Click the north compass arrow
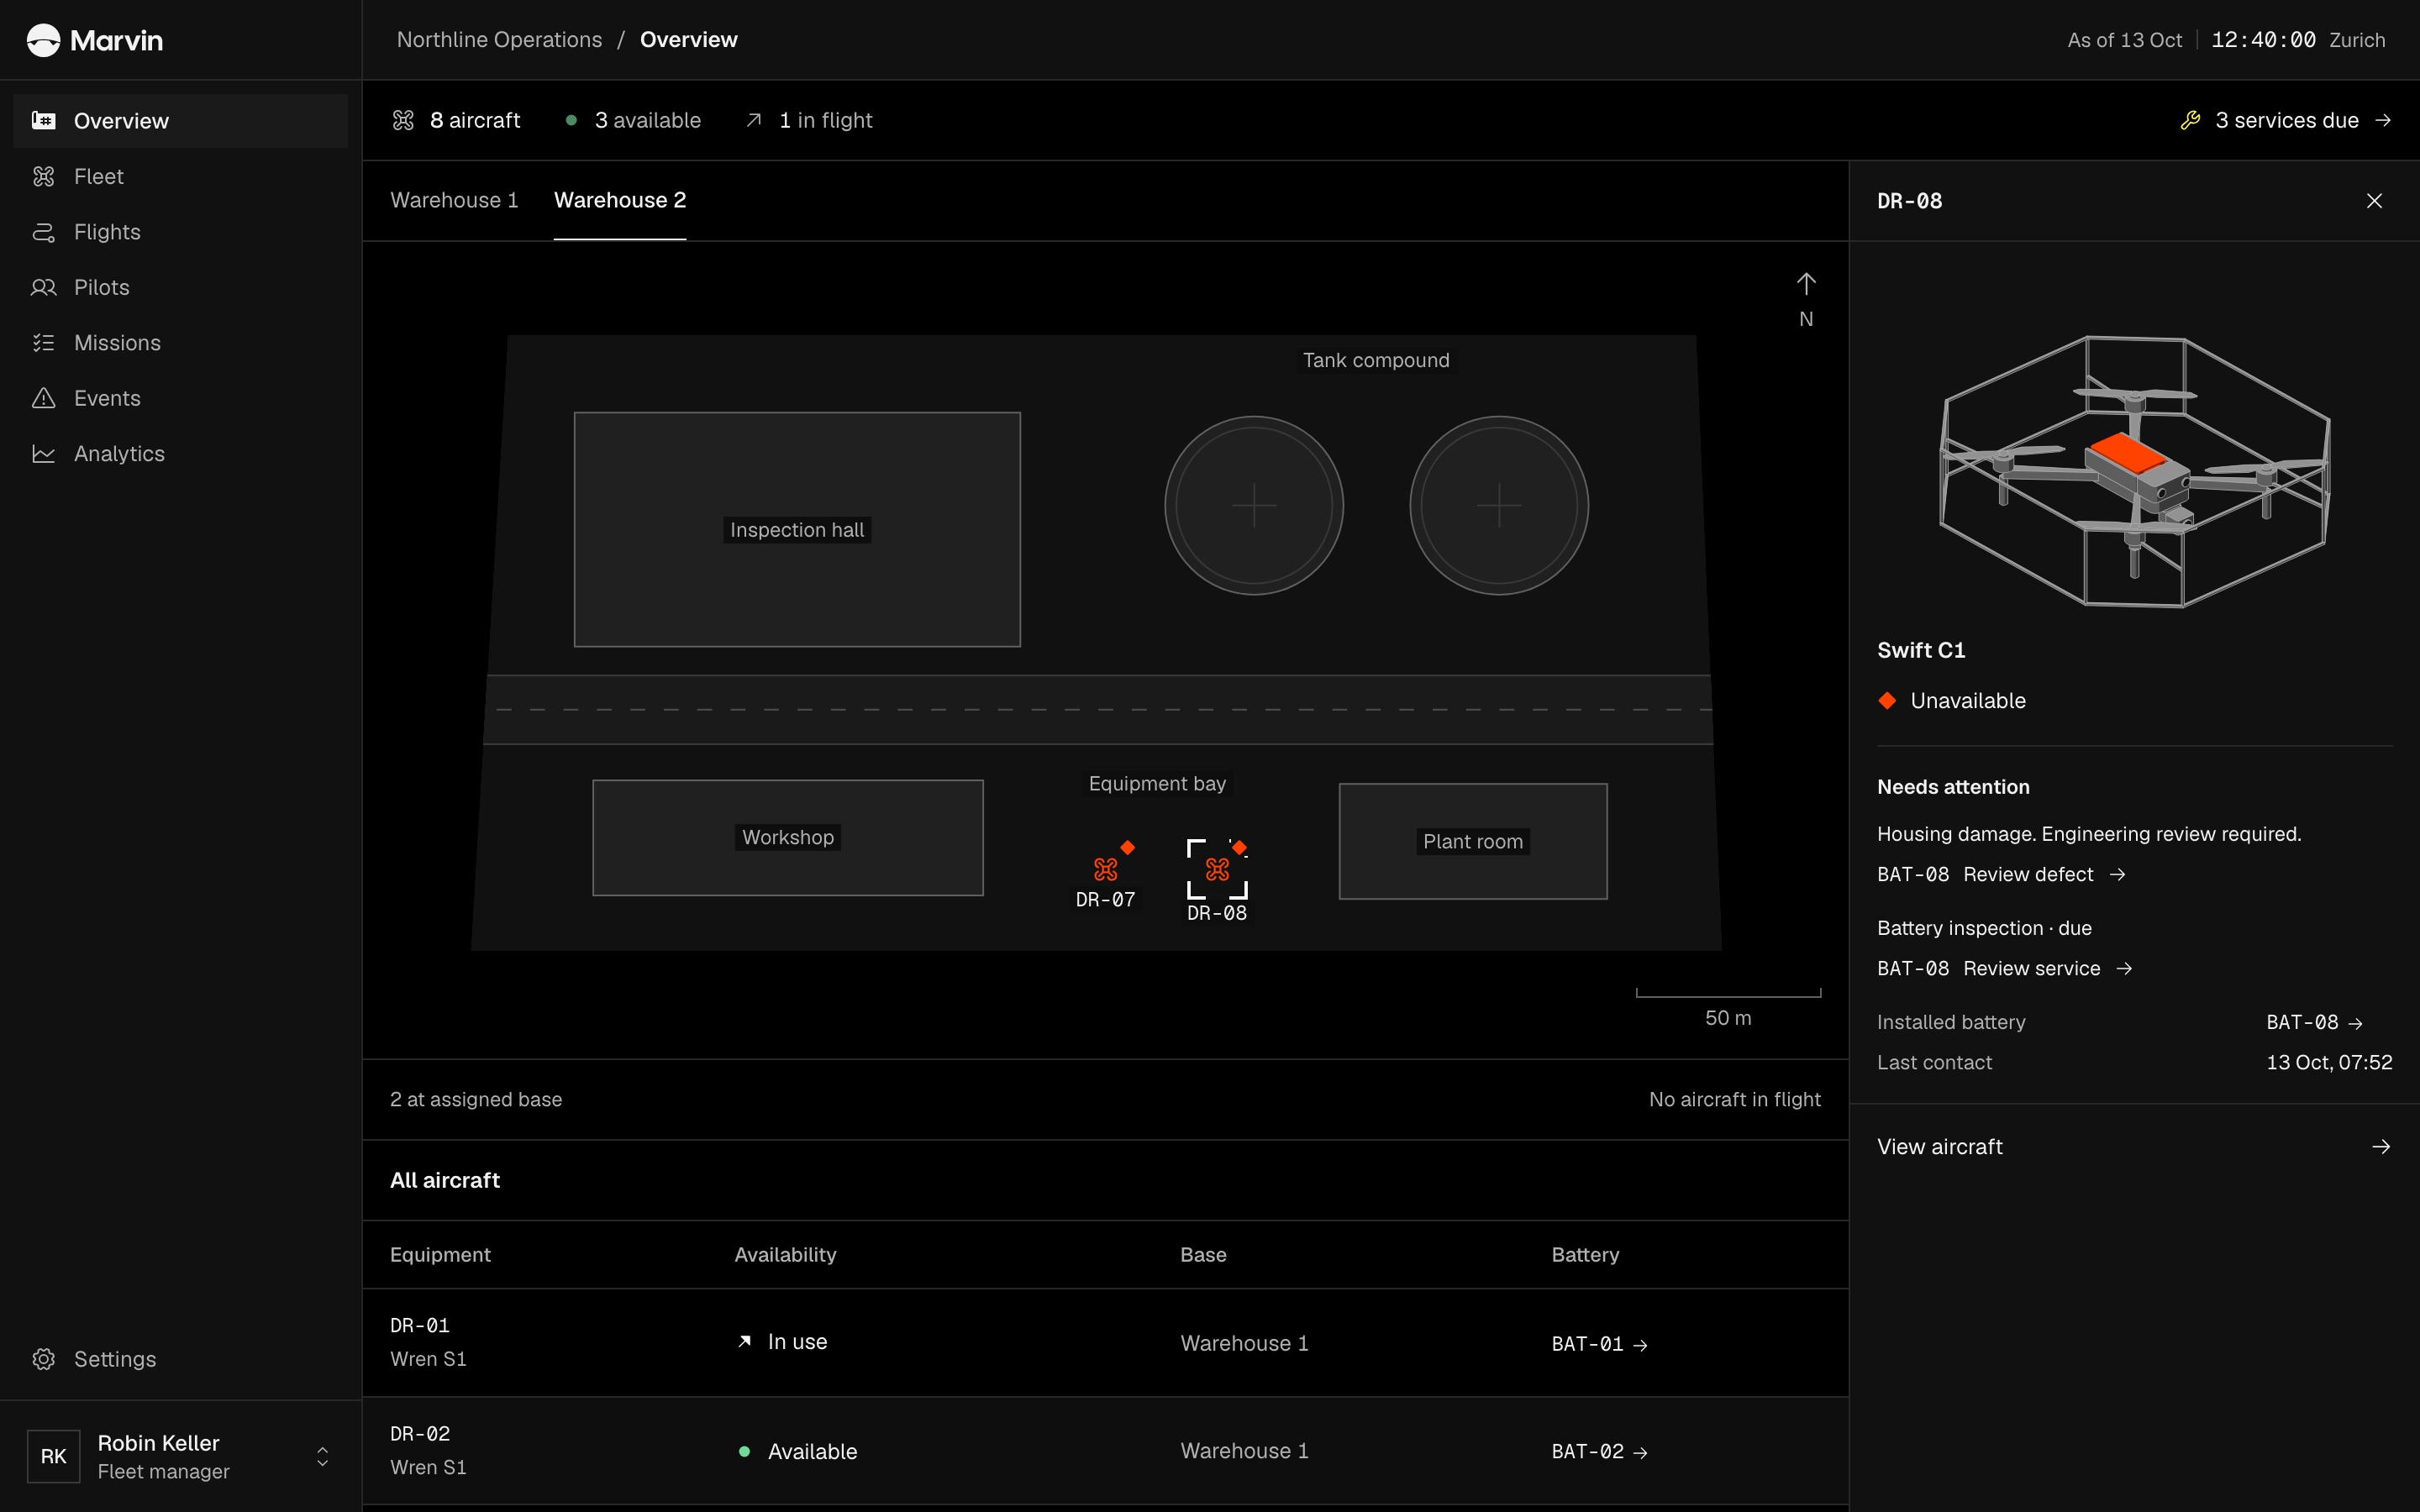 click(1806, 285)
